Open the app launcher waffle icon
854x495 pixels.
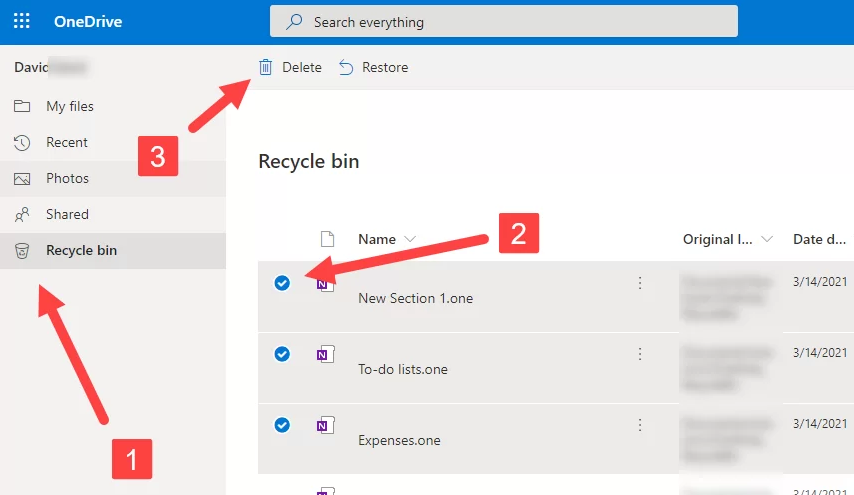[x=21, y=21]
